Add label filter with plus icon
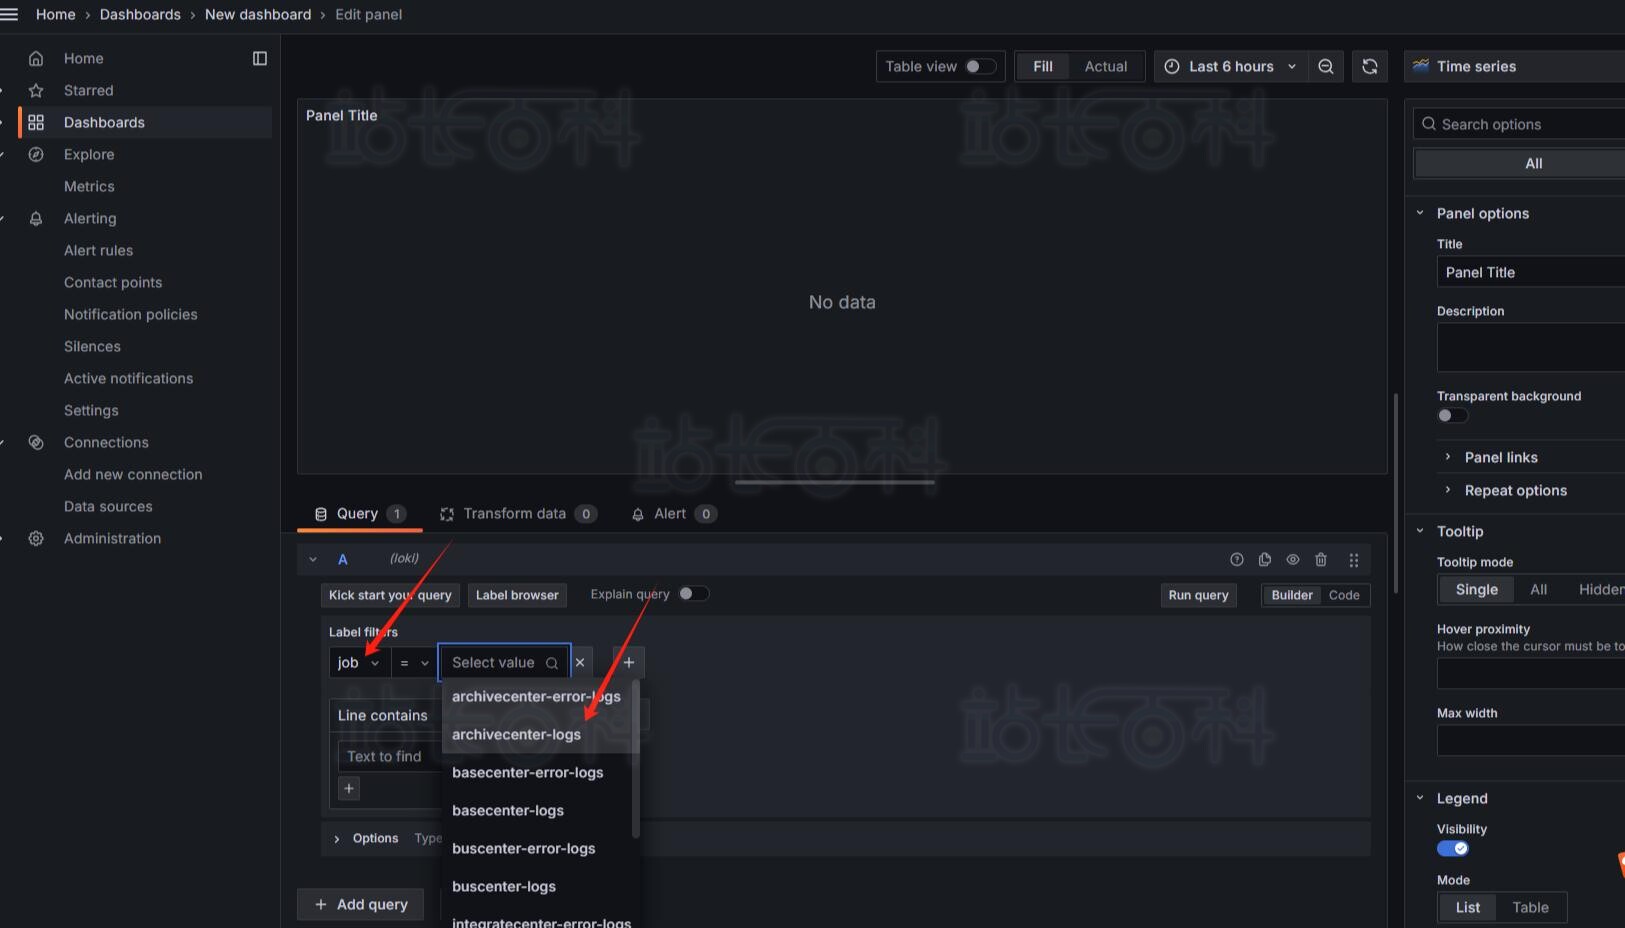 pos(629,662)
